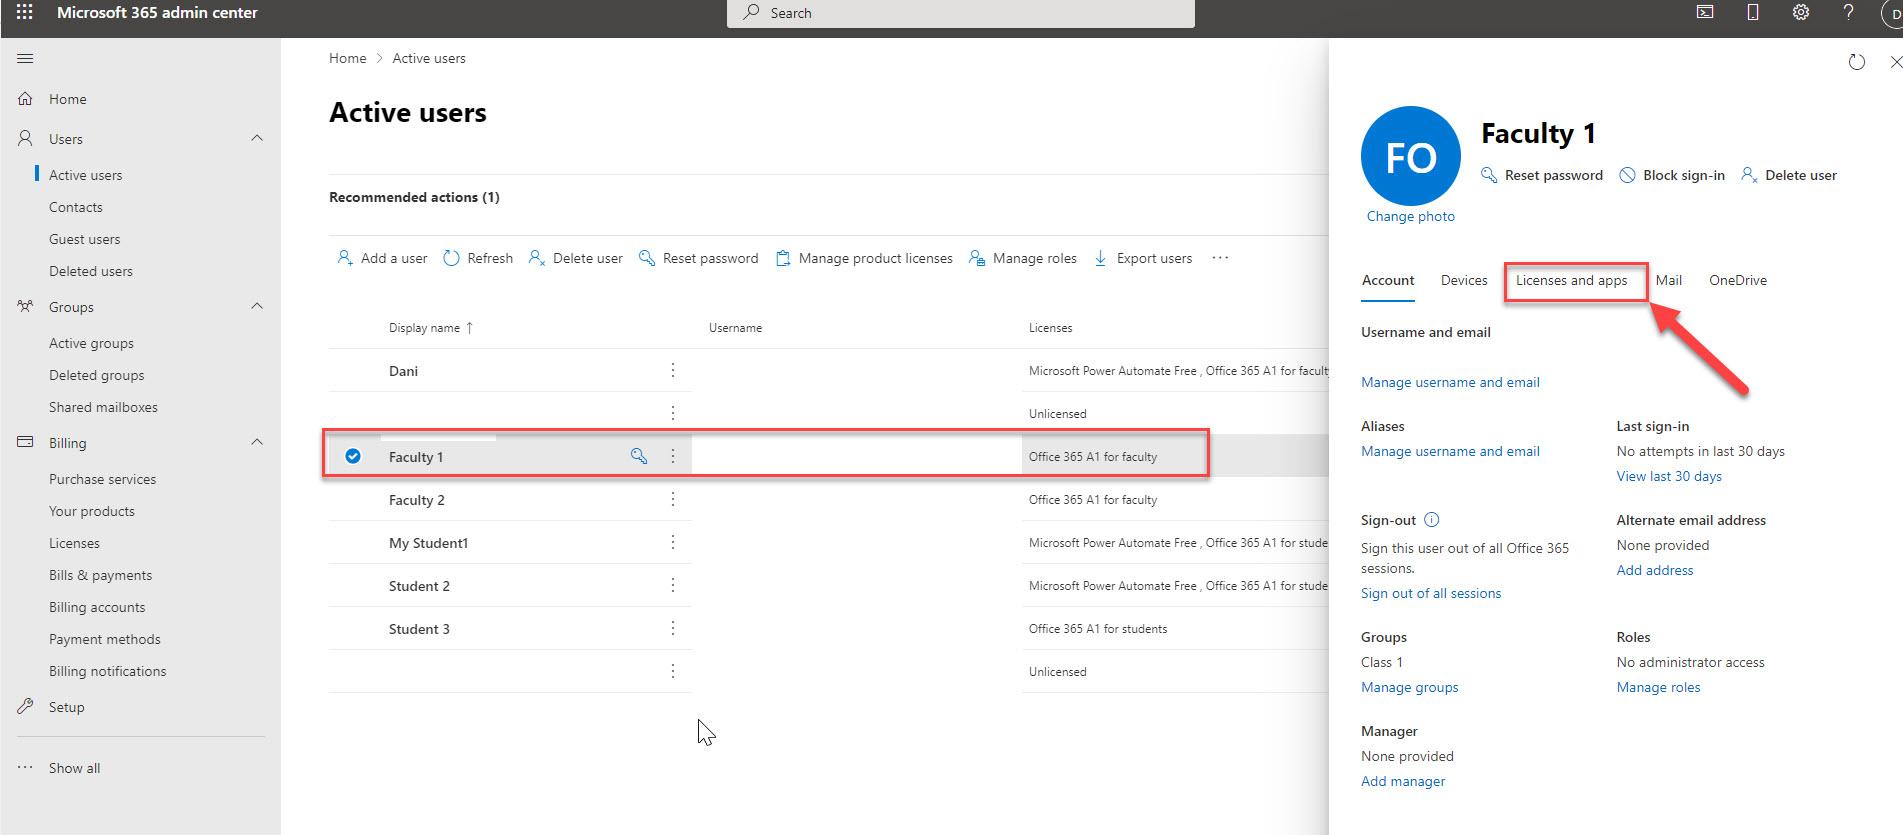
Task: Open Setup in the sidebar
Action: (x=66, y=707)
